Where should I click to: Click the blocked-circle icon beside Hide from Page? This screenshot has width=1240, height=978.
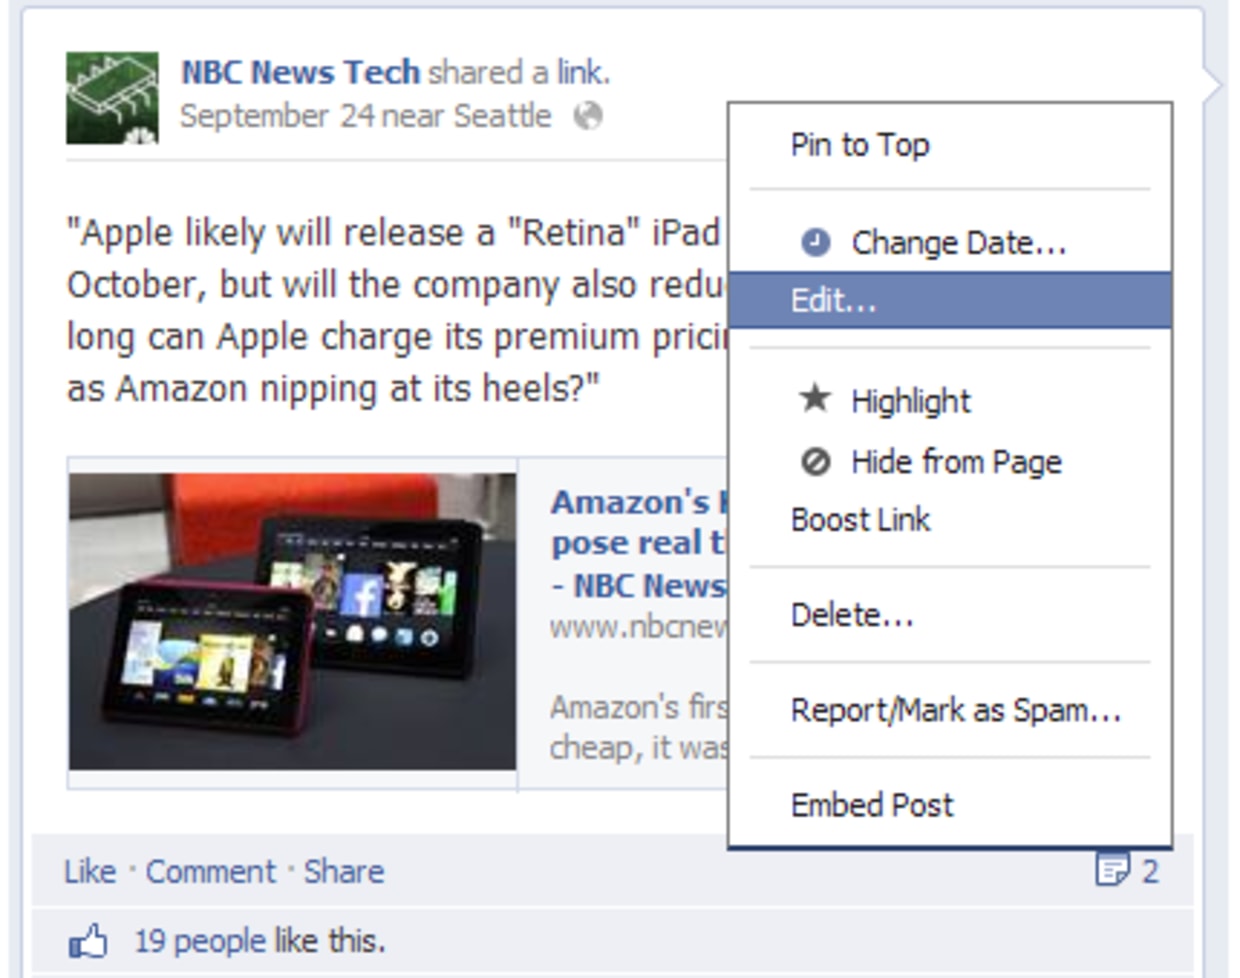[816, 462]
